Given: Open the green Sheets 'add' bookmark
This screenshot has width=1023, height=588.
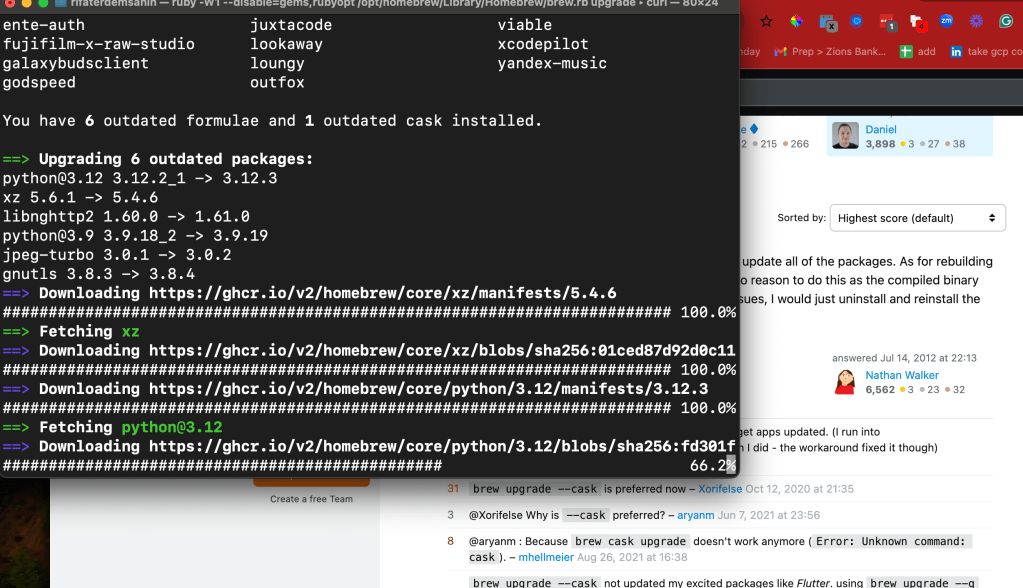Looking at the screenshot, I should [917, 52].
